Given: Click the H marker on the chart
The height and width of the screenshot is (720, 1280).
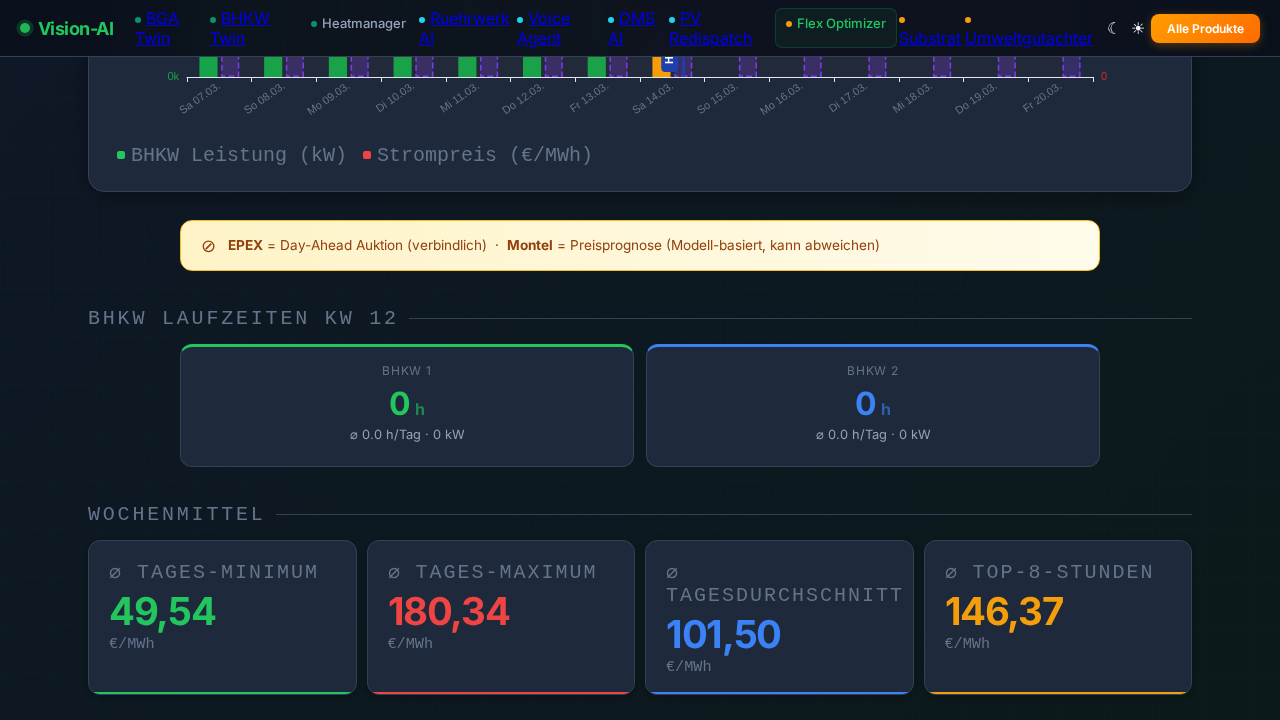Looking at the screenshot, I should (x=668, y=61).
